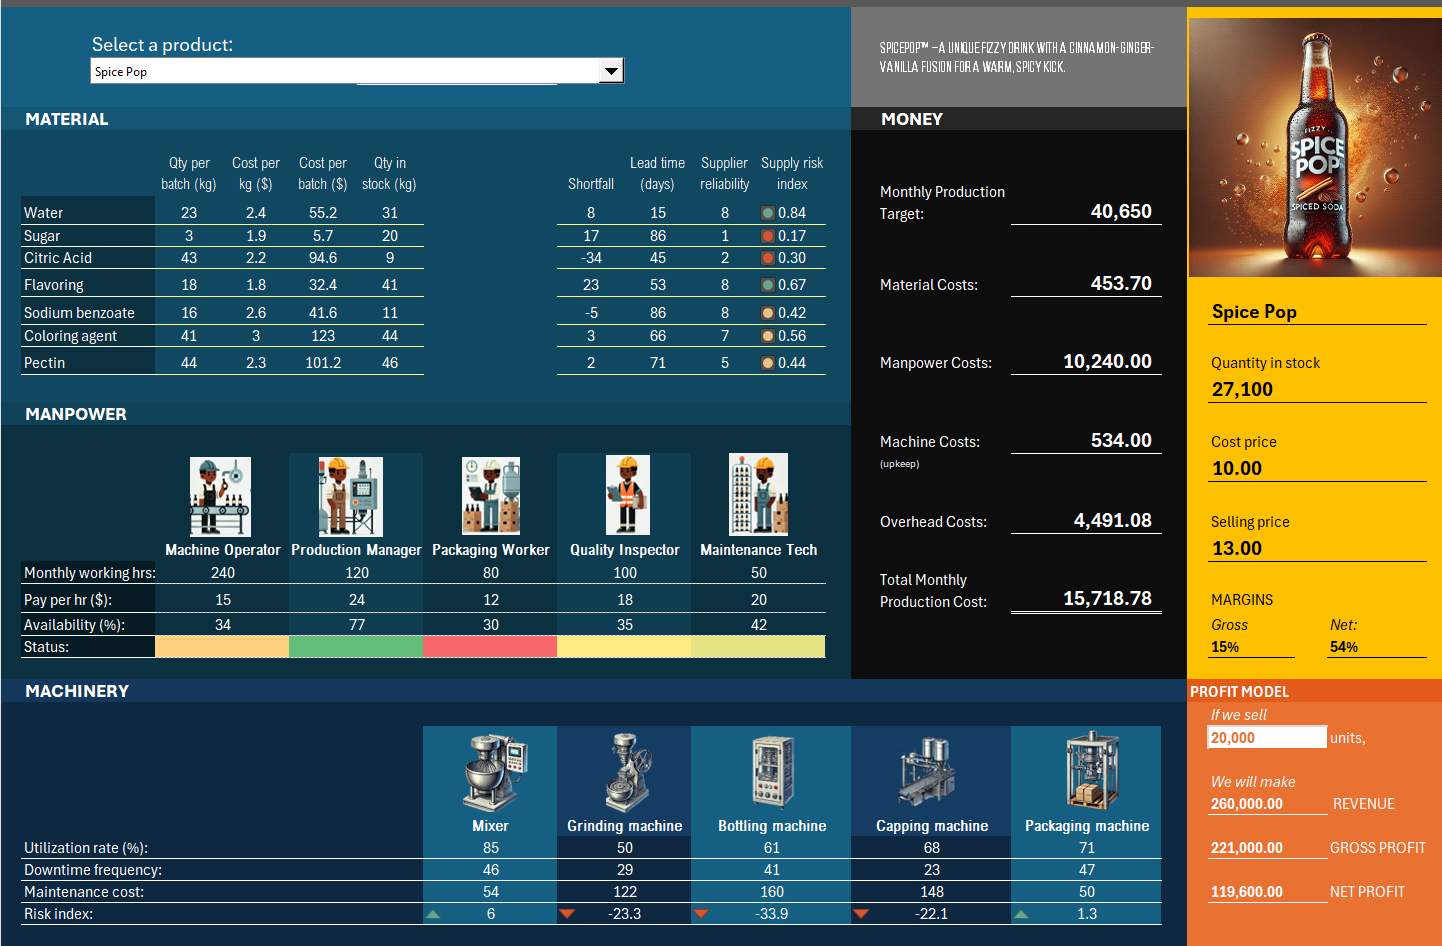Click the Bottling machine icon
Screen dimensions: 1442x946
click(x=772, y=772)
